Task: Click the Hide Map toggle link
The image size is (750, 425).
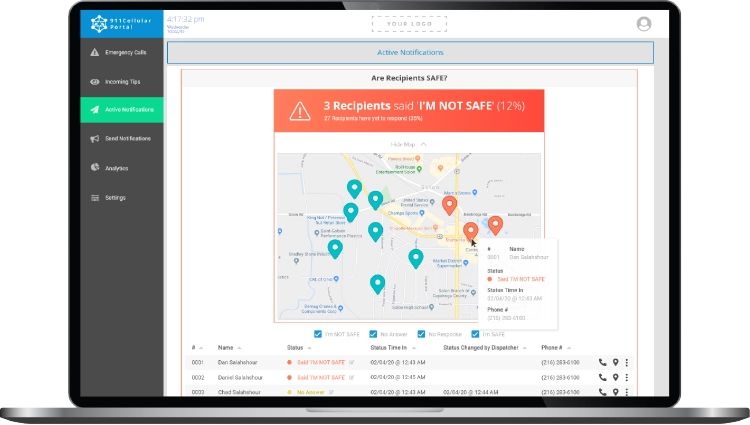Action: click(403, 144)
